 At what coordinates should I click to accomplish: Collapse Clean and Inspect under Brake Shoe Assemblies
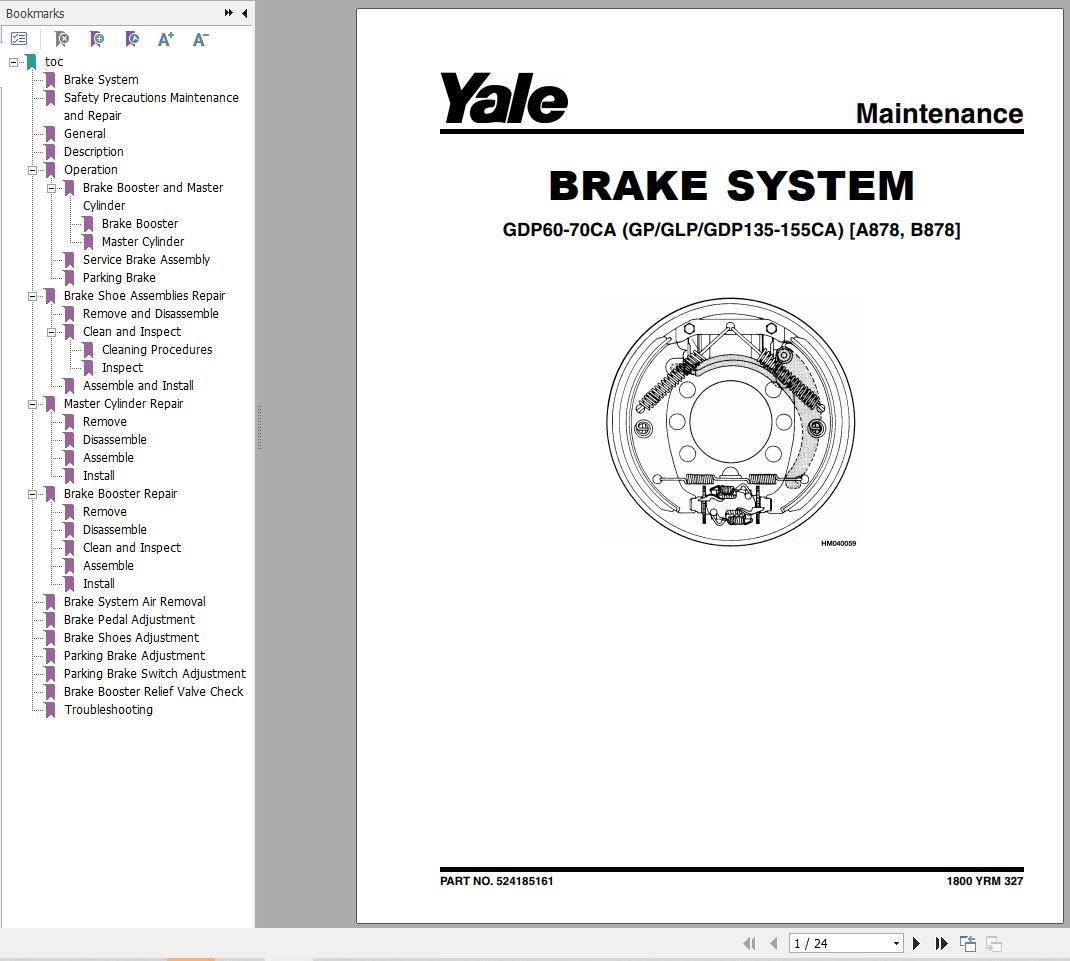point(51,332)
